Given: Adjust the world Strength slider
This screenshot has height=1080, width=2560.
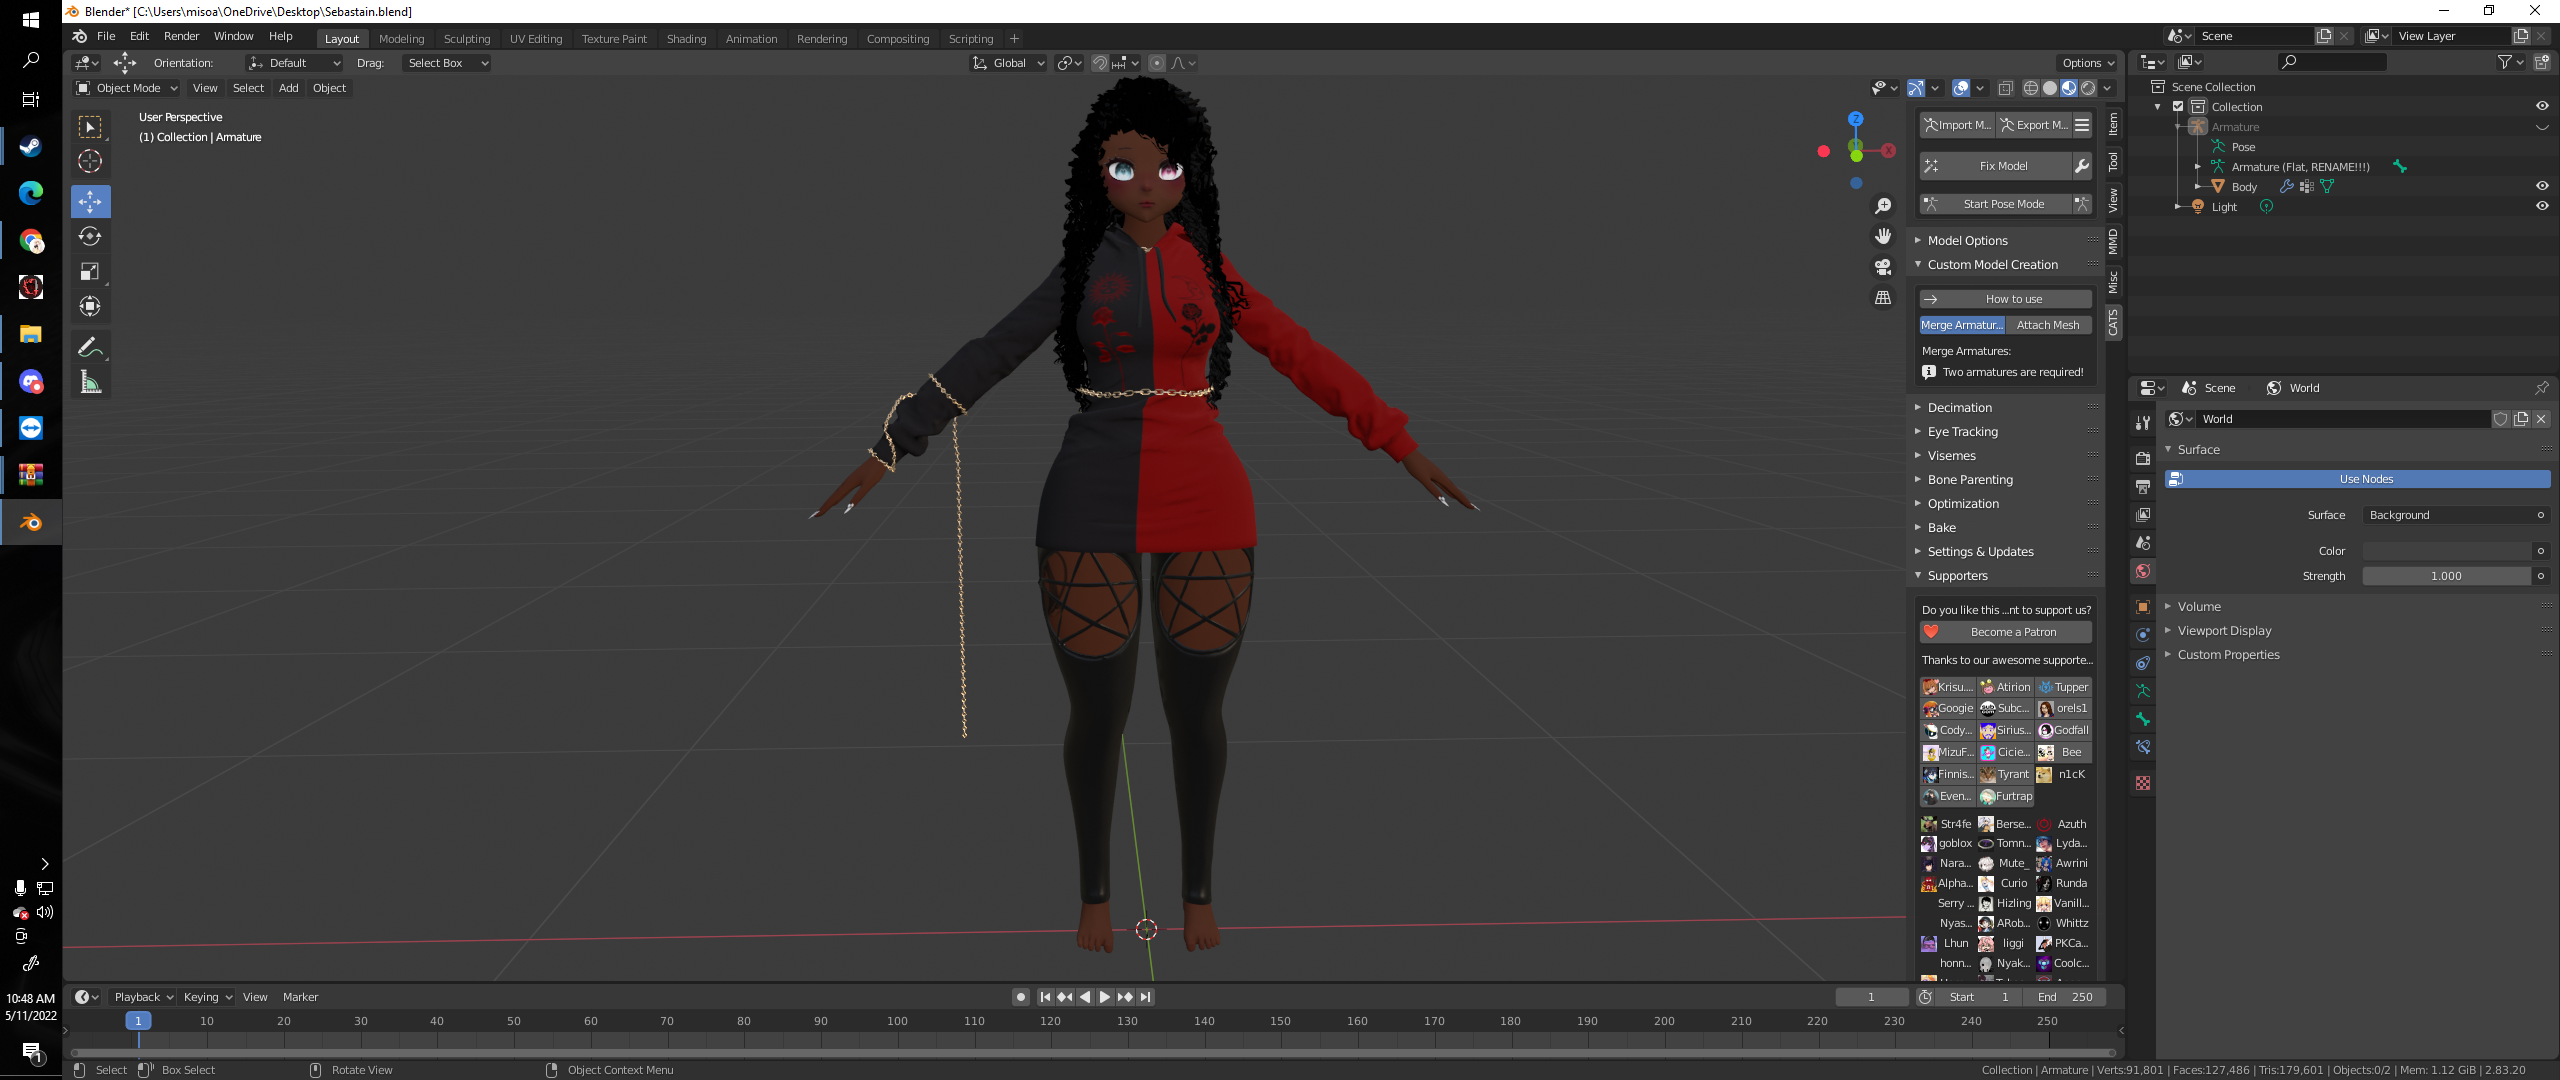Looking at the screenshot, I should [x=2446, y=576].
